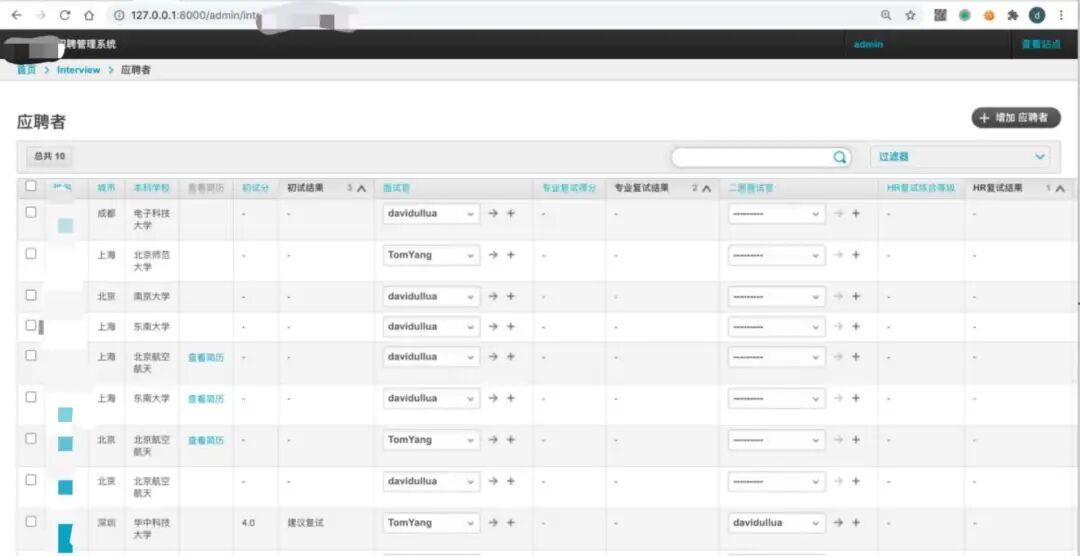Image resolution: width=1080 pixels, height=556 pixels.
Task: Open interviewer dropdown in 南京大学 row
Action: [431, 296]
